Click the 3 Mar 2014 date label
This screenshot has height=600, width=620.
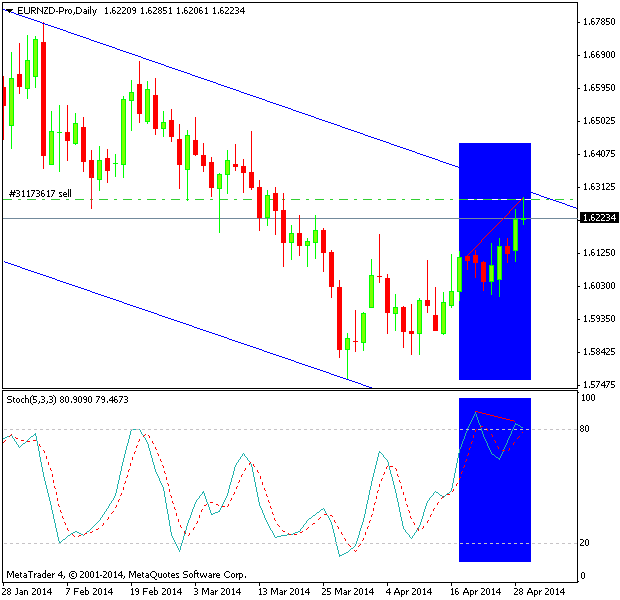[x=217, y=592]
